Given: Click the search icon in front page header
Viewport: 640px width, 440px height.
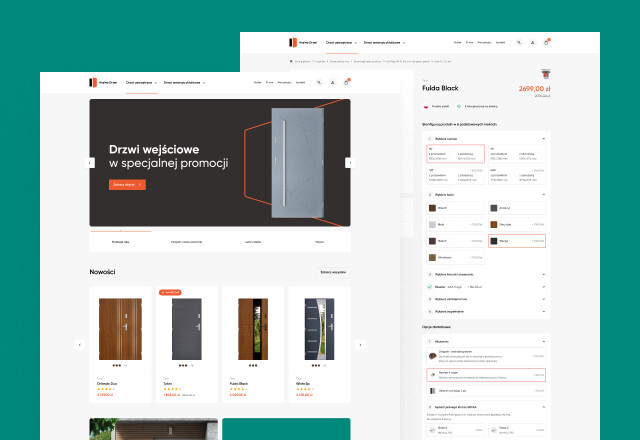Looking at the screenshot, I should [x=319, y=82].
